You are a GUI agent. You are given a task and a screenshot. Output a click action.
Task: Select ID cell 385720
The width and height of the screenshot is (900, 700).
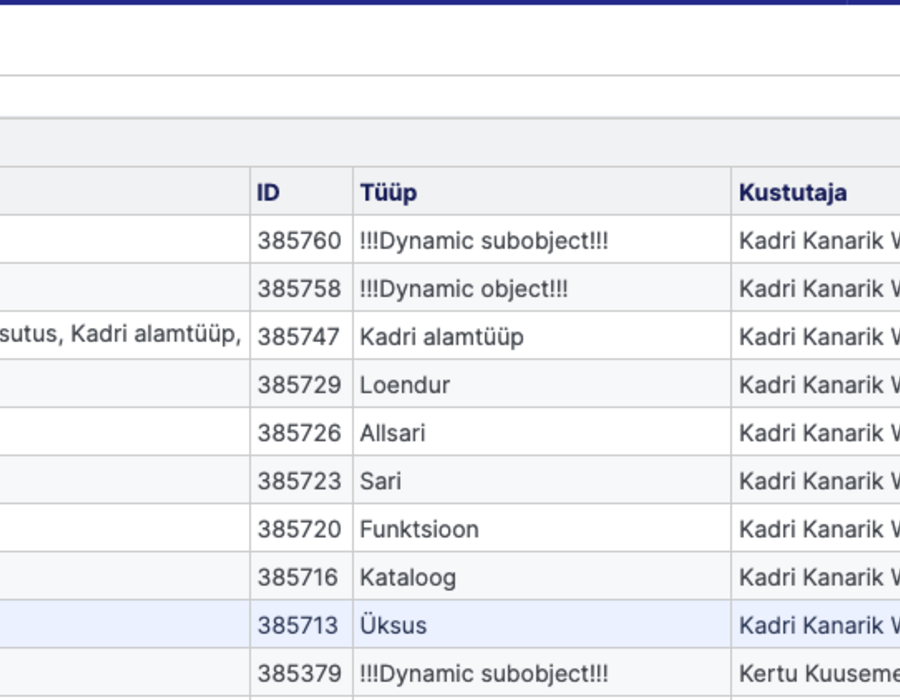point(301,529)
